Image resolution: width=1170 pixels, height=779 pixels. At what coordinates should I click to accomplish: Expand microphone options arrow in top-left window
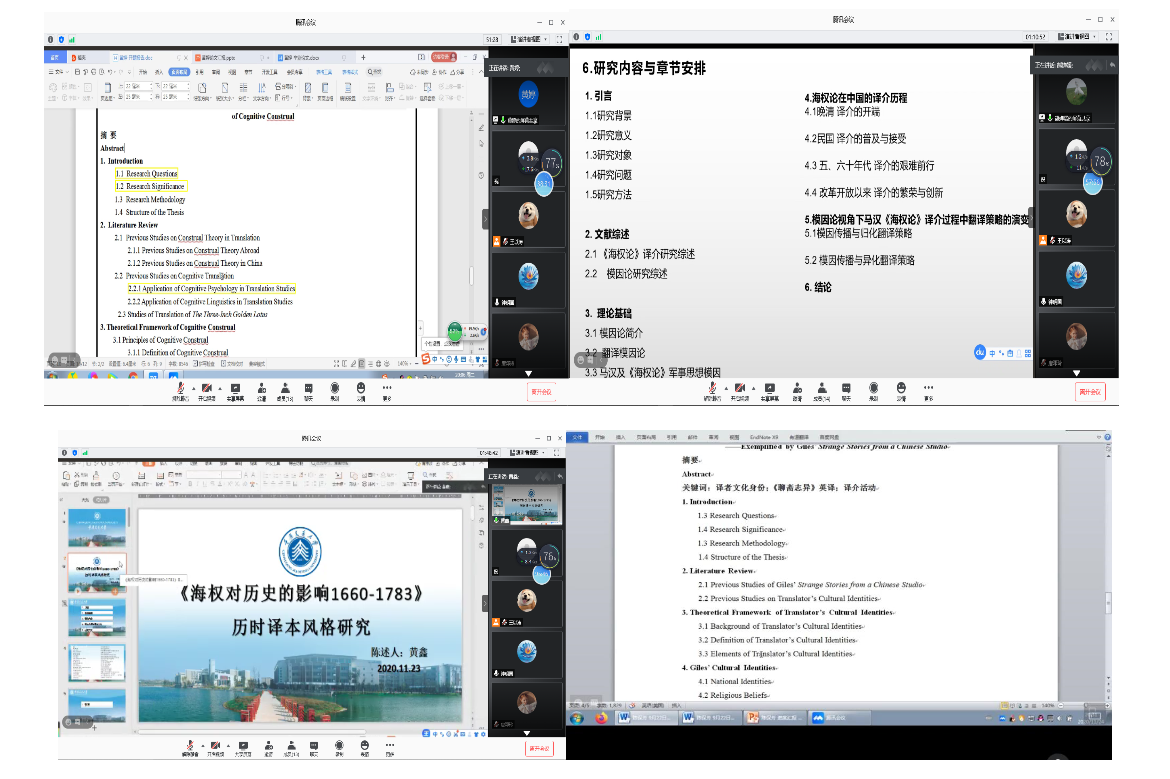(193, 389)
